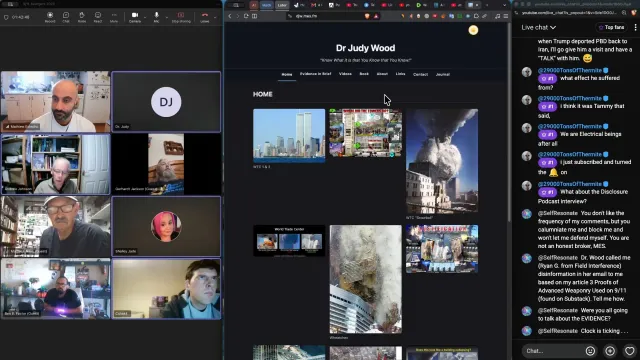The width and height of the screenshot is (640, 360).
Task: Click the sidebar panel icon in browser toolbar
Action: click(x=254, y=16)
